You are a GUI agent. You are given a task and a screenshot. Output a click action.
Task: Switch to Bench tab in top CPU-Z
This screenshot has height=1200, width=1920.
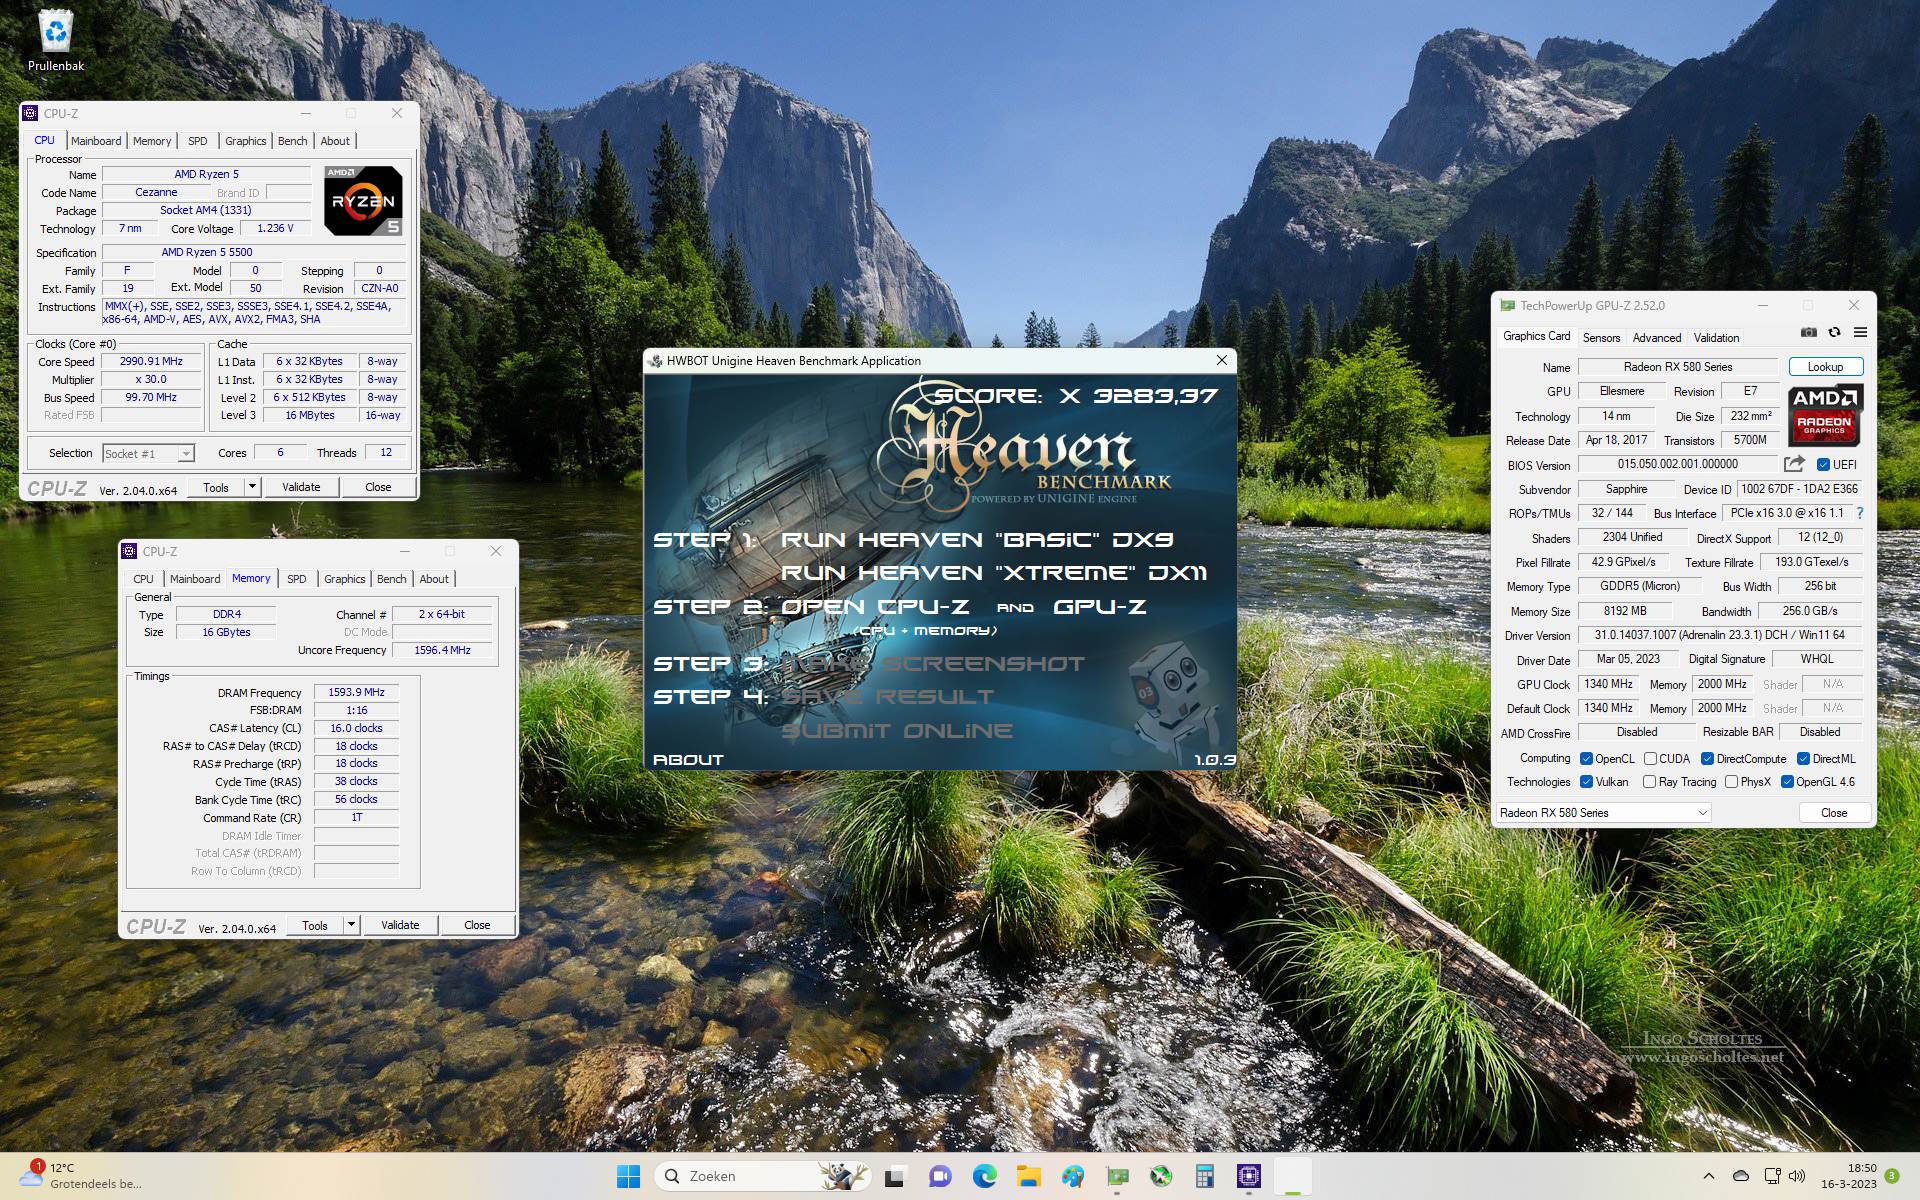pyautogui.click(x=292, y=141)
